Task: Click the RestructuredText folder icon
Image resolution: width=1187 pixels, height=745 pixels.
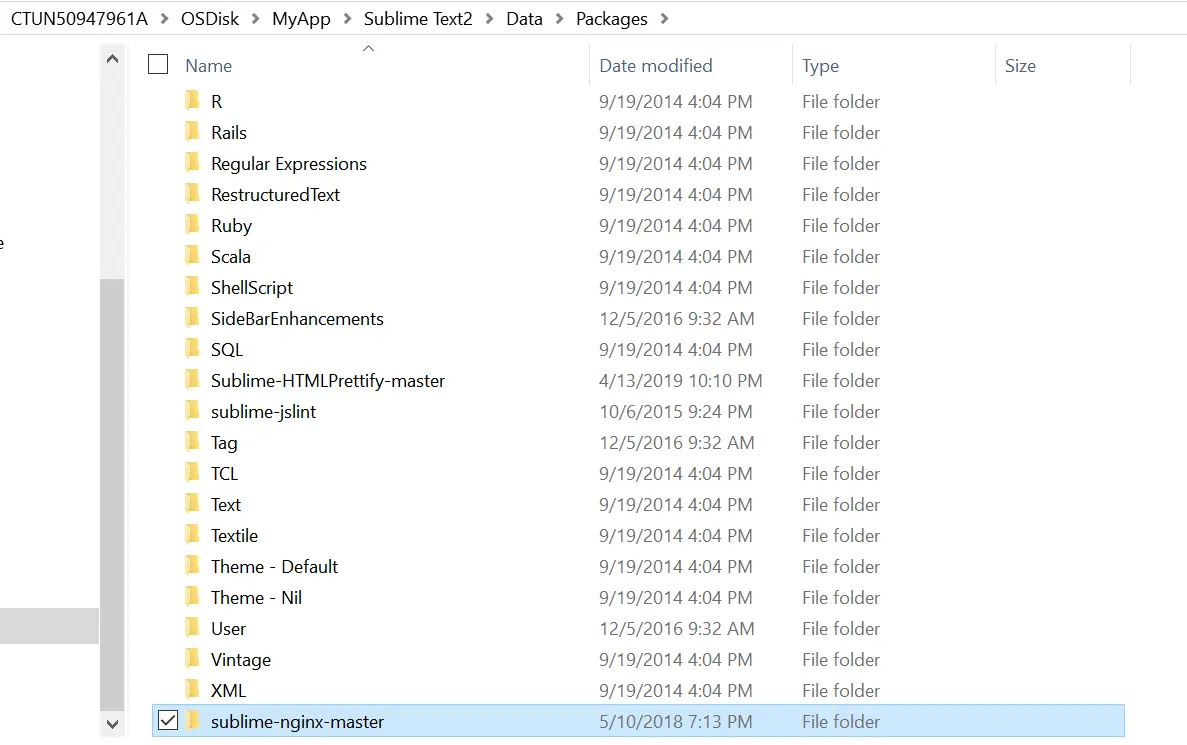Action: click(x=192, y=193)
